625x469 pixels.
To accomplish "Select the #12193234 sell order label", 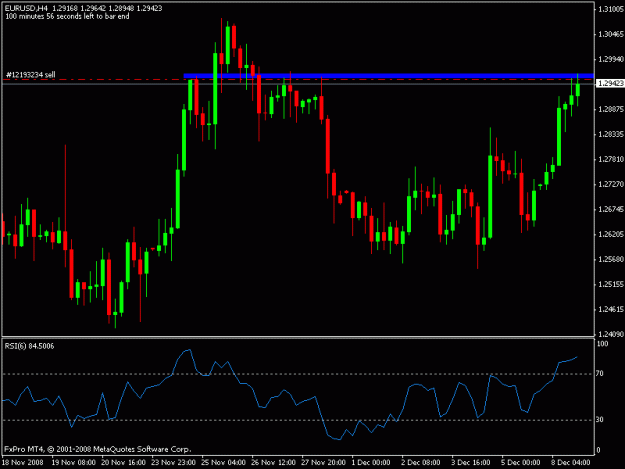I will click(x=30, y=75).
